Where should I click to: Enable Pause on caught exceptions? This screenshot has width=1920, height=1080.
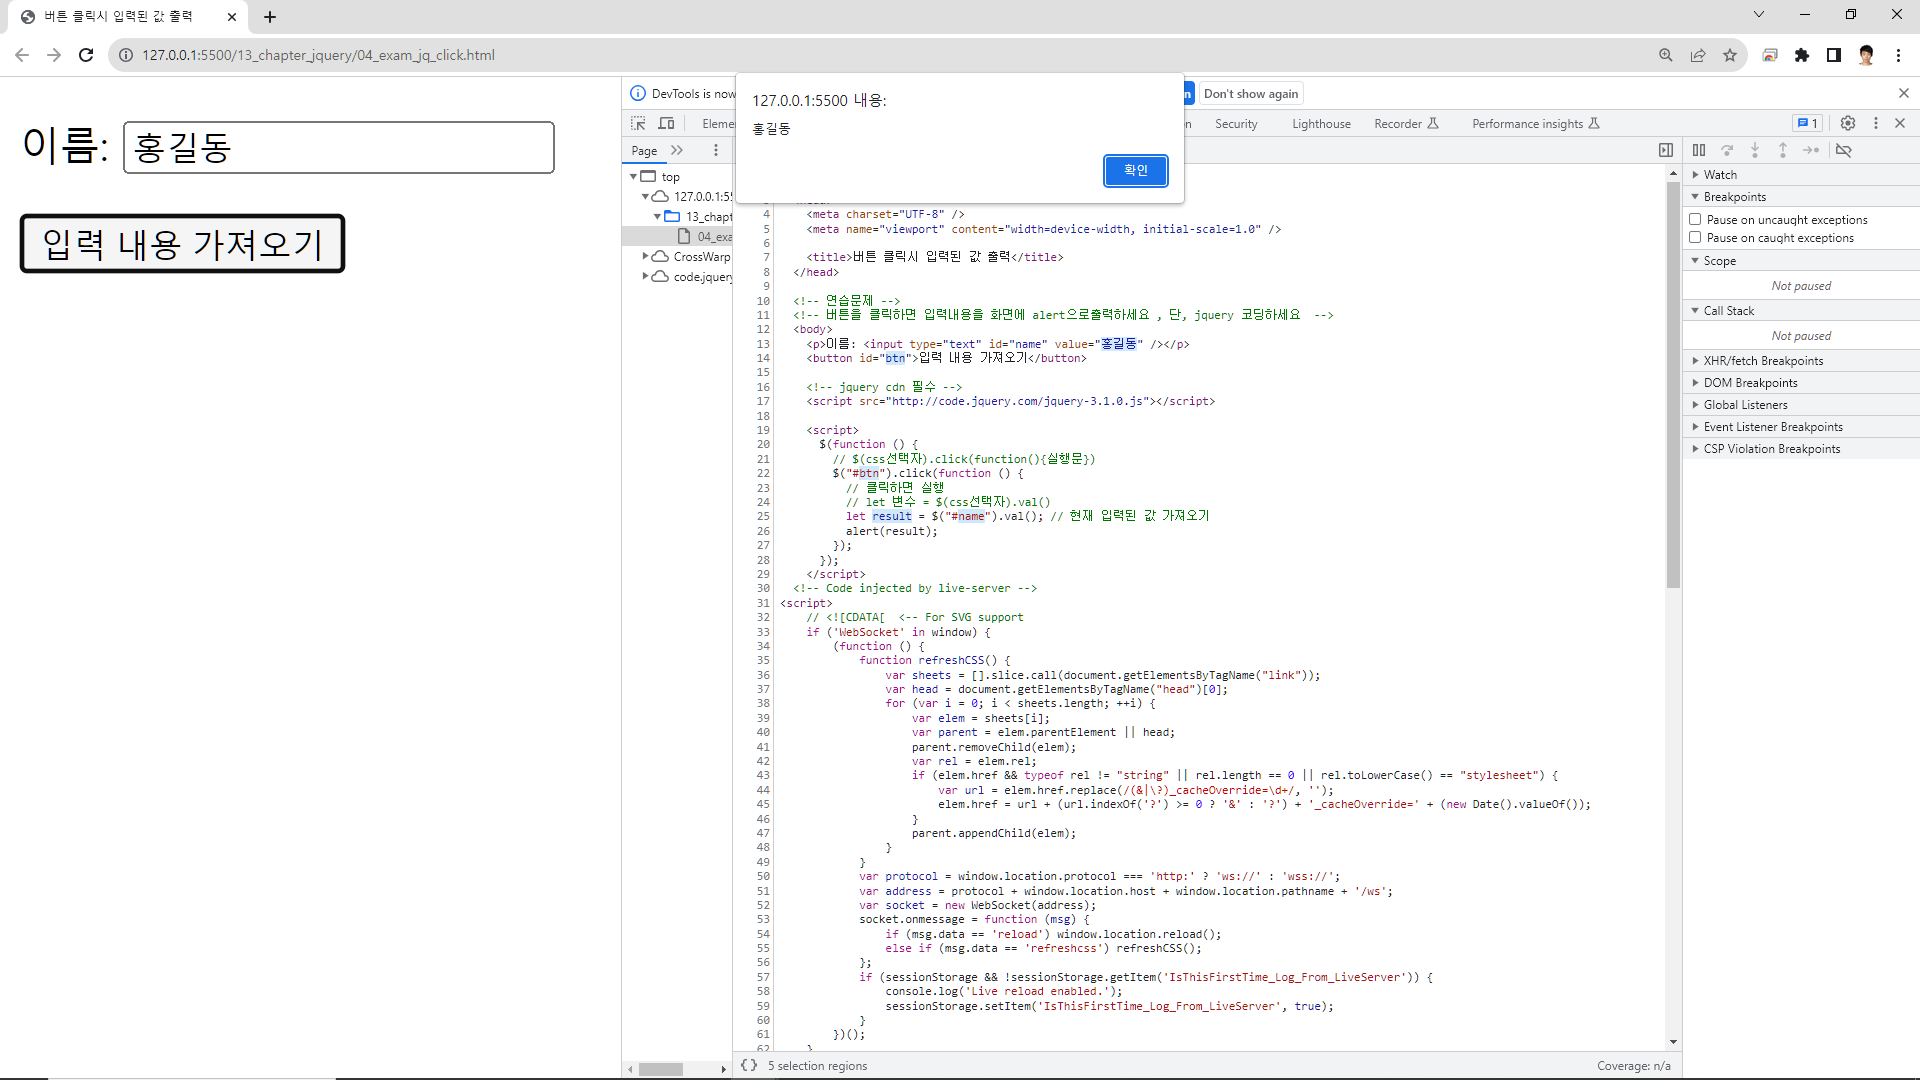[x=1695, y=238]
